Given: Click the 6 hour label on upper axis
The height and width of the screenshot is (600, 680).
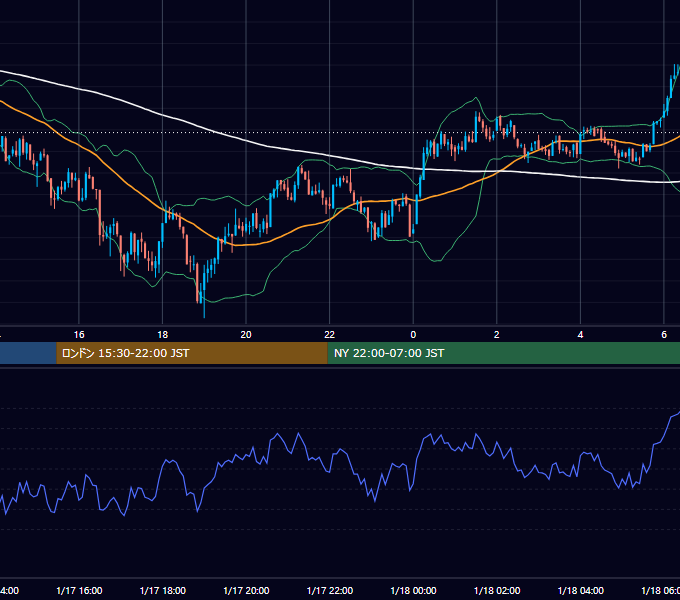Looking at the screenshot, I should 664,335.
